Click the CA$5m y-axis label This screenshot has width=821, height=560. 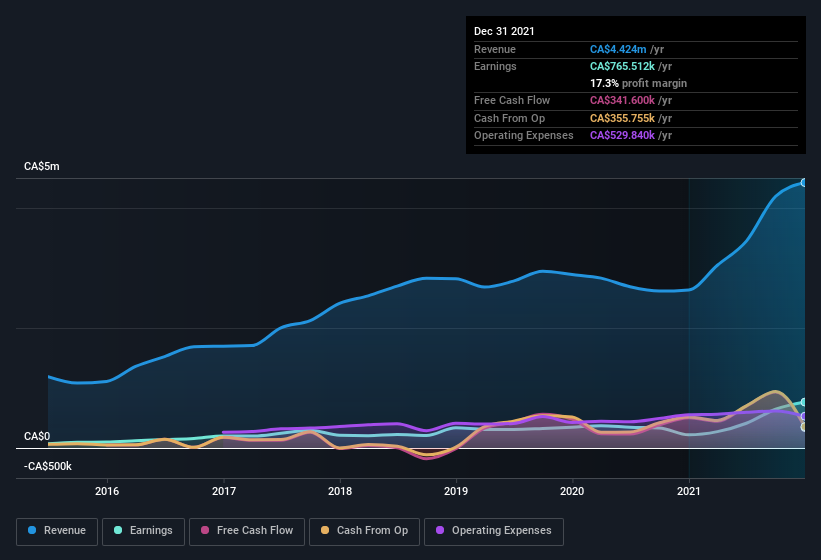42,166
